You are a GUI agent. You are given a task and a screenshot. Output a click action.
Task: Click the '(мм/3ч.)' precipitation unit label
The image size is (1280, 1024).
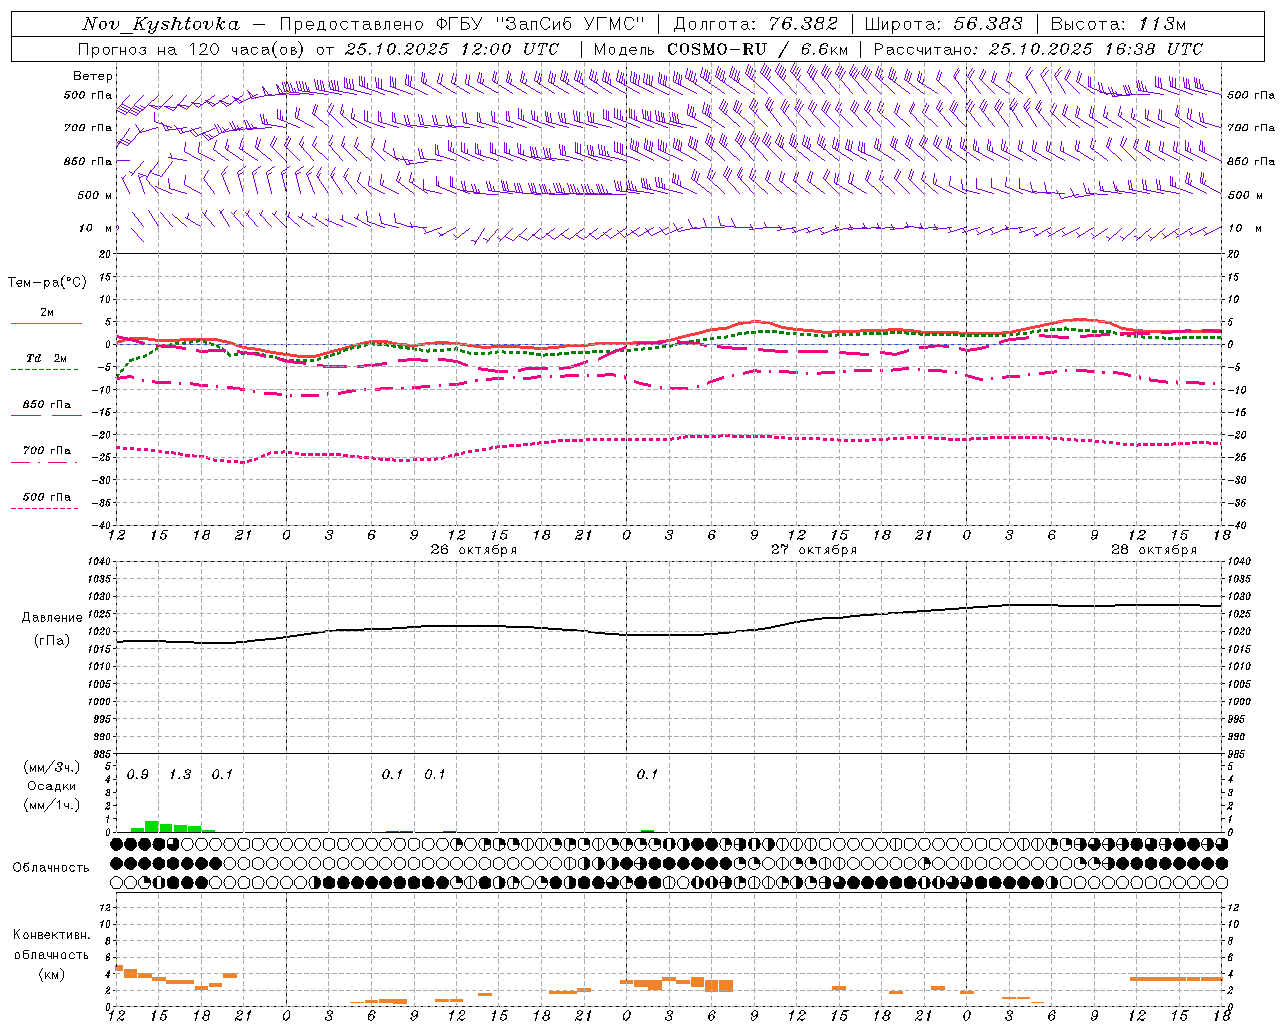click(x=51, y=767)
